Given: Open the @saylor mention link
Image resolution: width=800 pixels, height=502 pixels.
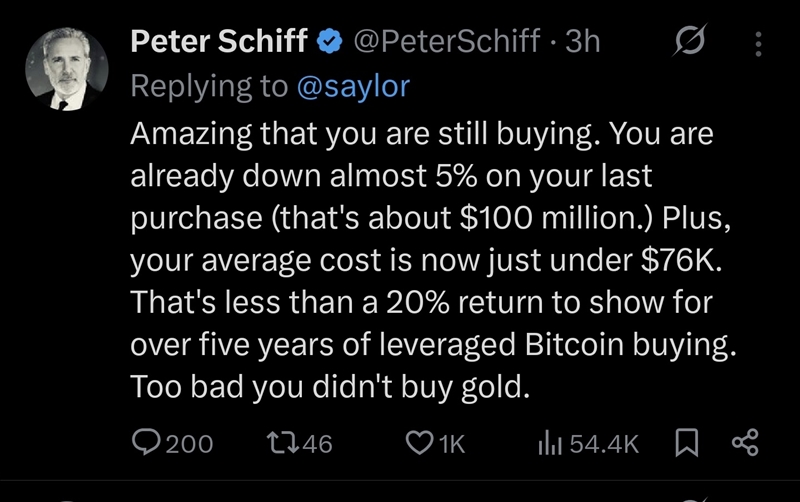Looking at the screenshot, I should click(353, 87).
